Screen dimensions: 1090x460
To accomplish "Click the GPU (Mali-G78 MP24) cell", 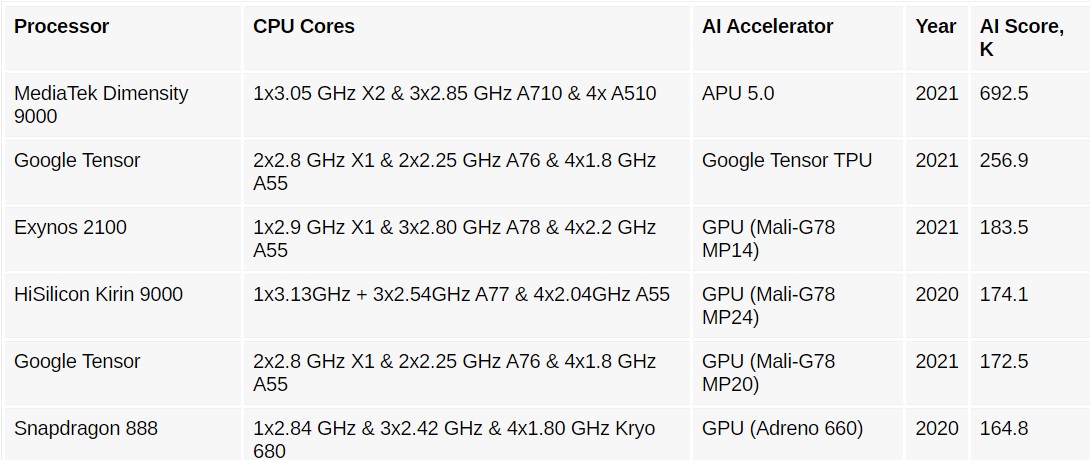I will (768, 305).
